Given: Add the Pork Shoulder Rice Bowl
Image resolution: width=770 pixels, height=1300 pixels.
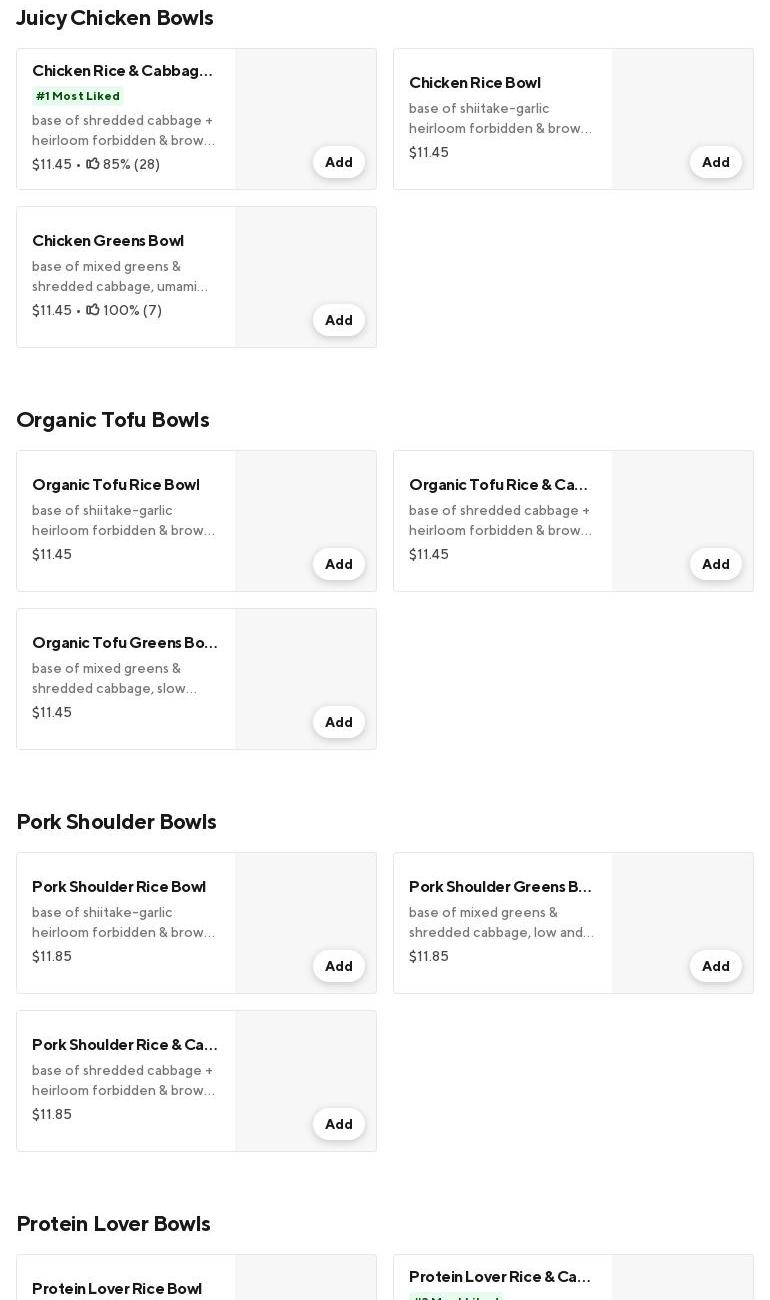Looking at the screenshot, I should click(339, 966).
